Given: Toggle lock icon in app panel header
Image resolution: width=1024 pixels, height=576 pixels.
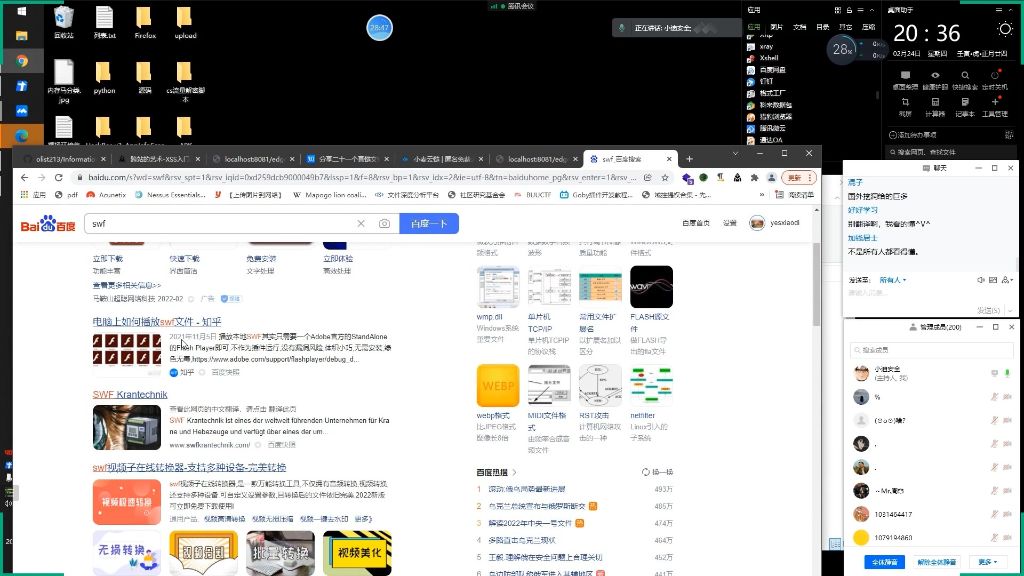Looking at the screenshot, I should [x=849, y=10].
